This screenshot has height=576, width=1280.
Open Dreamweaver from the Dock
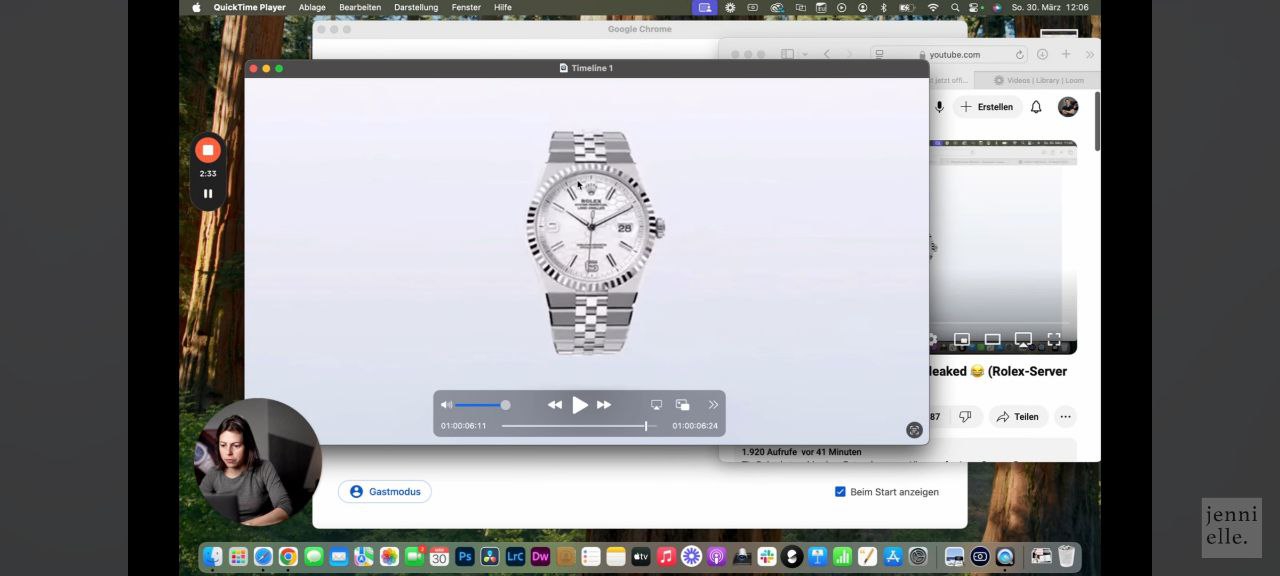click(x=540, y=557)
